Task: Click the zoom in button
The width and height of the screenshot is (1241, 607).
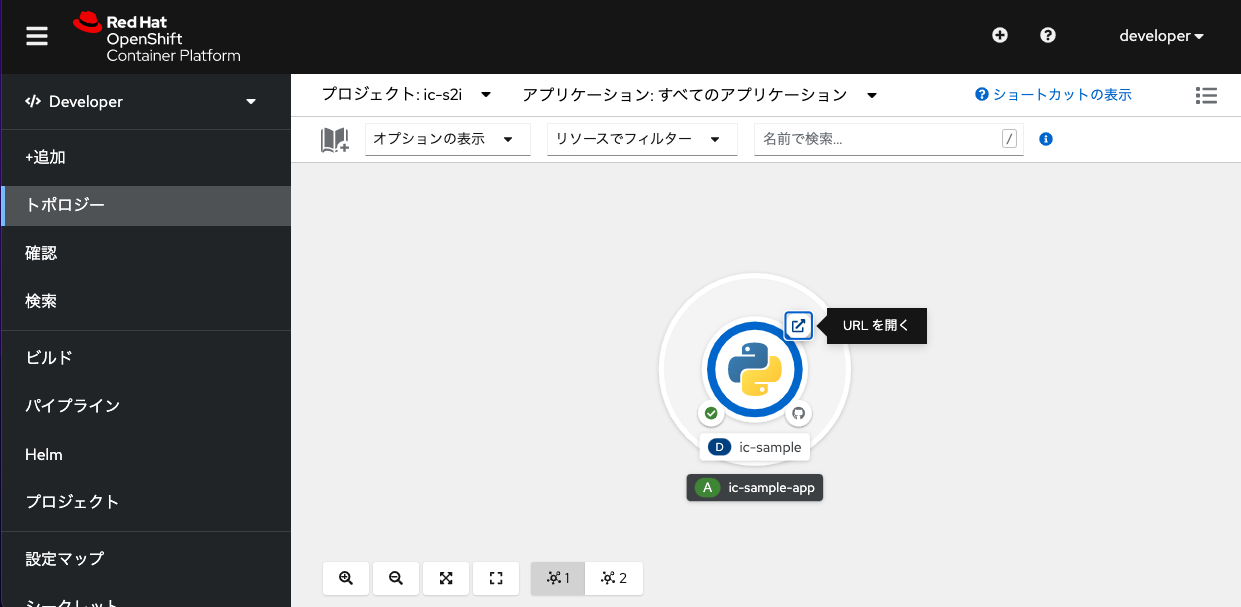Action: coord(346,578)
